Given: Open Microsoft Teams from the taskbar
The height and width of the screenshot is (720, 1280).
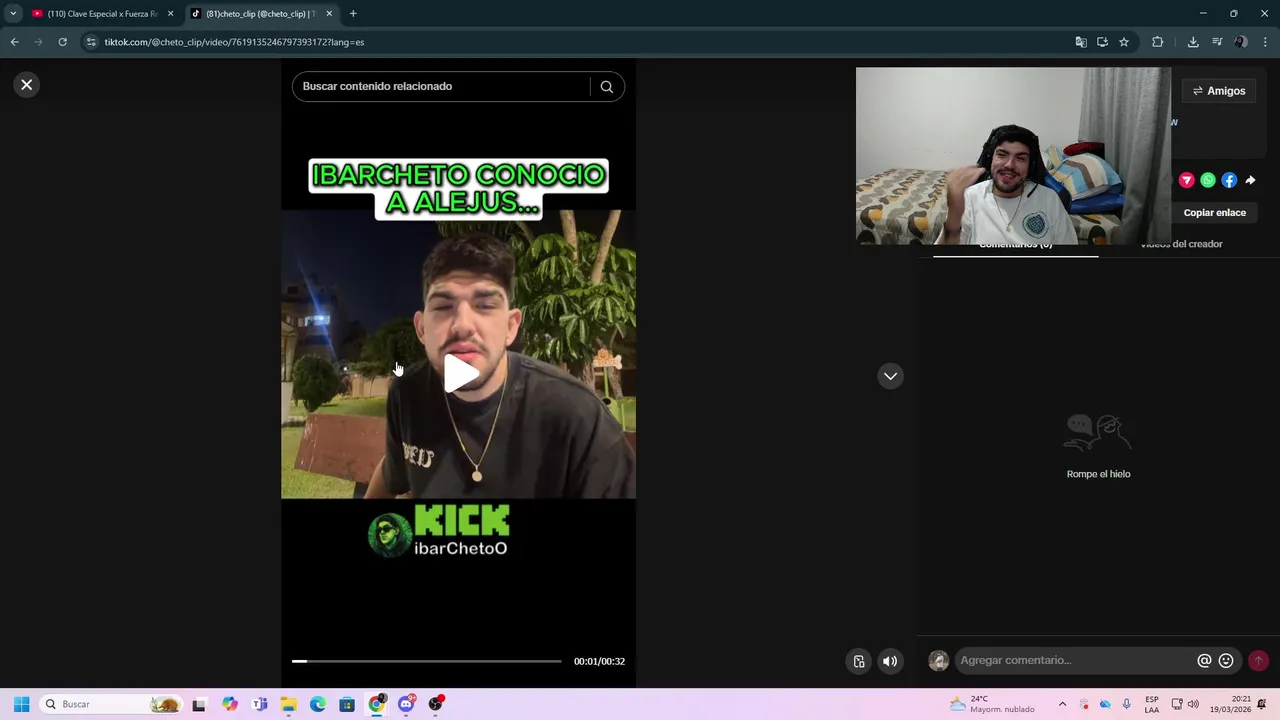Looking at the screenshot, I should click(x=260, y=704).
